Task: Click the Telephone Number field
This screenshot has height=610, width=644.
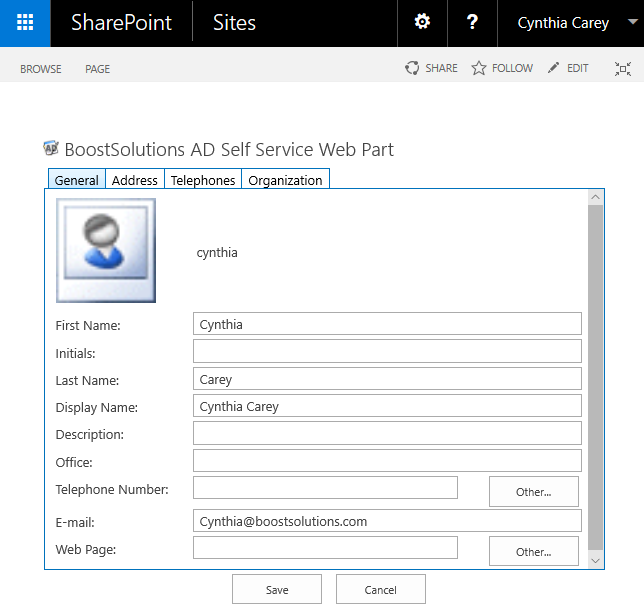Action: click(x=325, y=488)
